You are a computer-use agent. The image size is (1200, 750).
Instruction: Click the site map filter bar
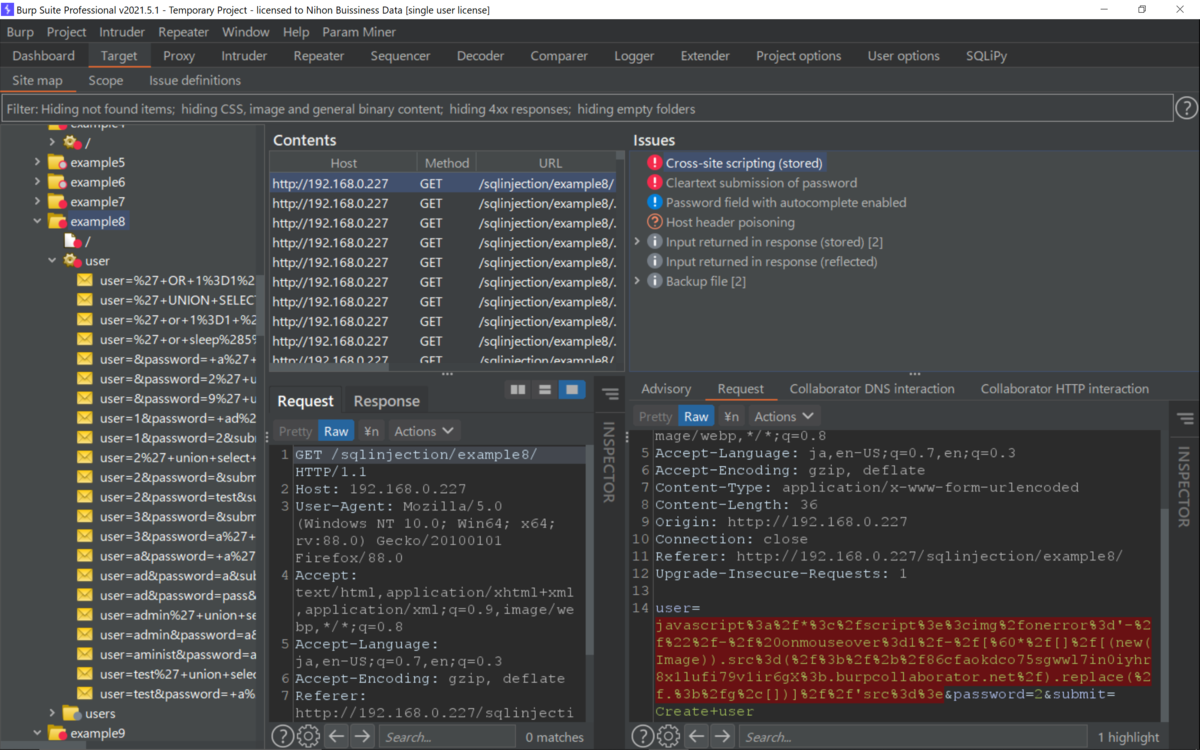click(586, 109)
